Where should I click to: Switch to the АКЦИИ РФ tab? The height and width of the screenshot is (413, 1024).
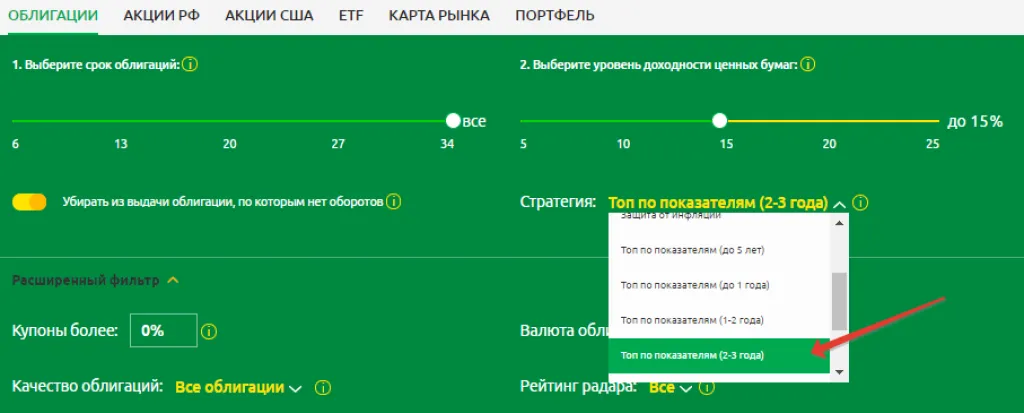pos(162,16)
